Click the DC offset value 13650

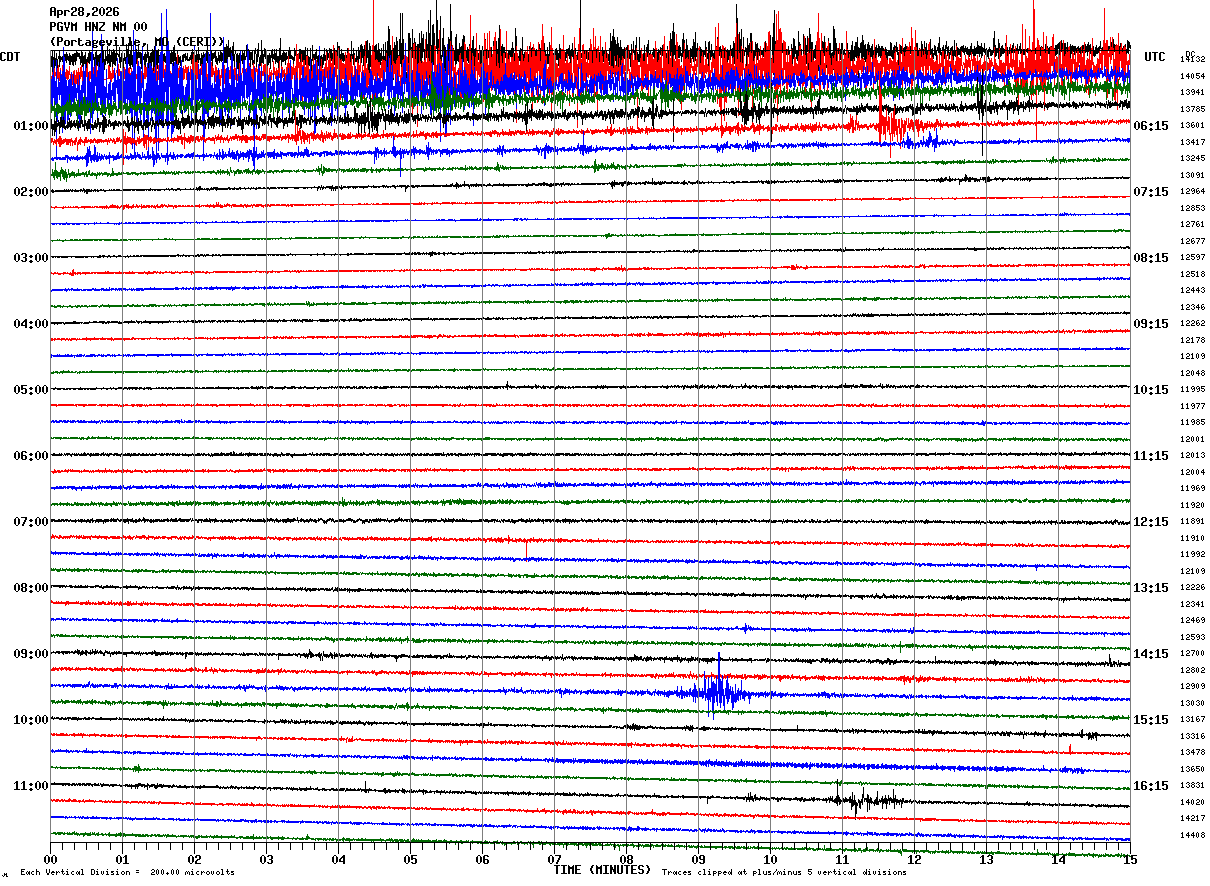pos(1192,769)
